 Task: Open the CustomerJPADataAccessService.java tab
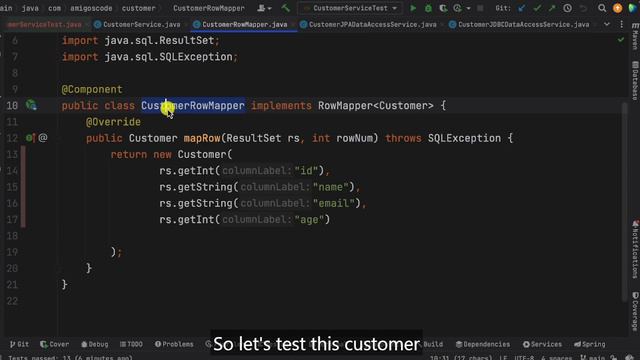(368, 24)
